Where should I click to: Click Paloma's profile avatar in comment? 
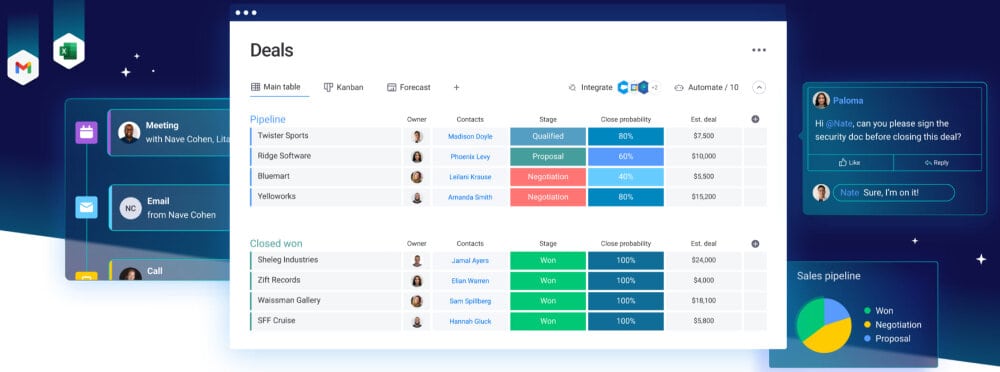(x=821, y=100)
